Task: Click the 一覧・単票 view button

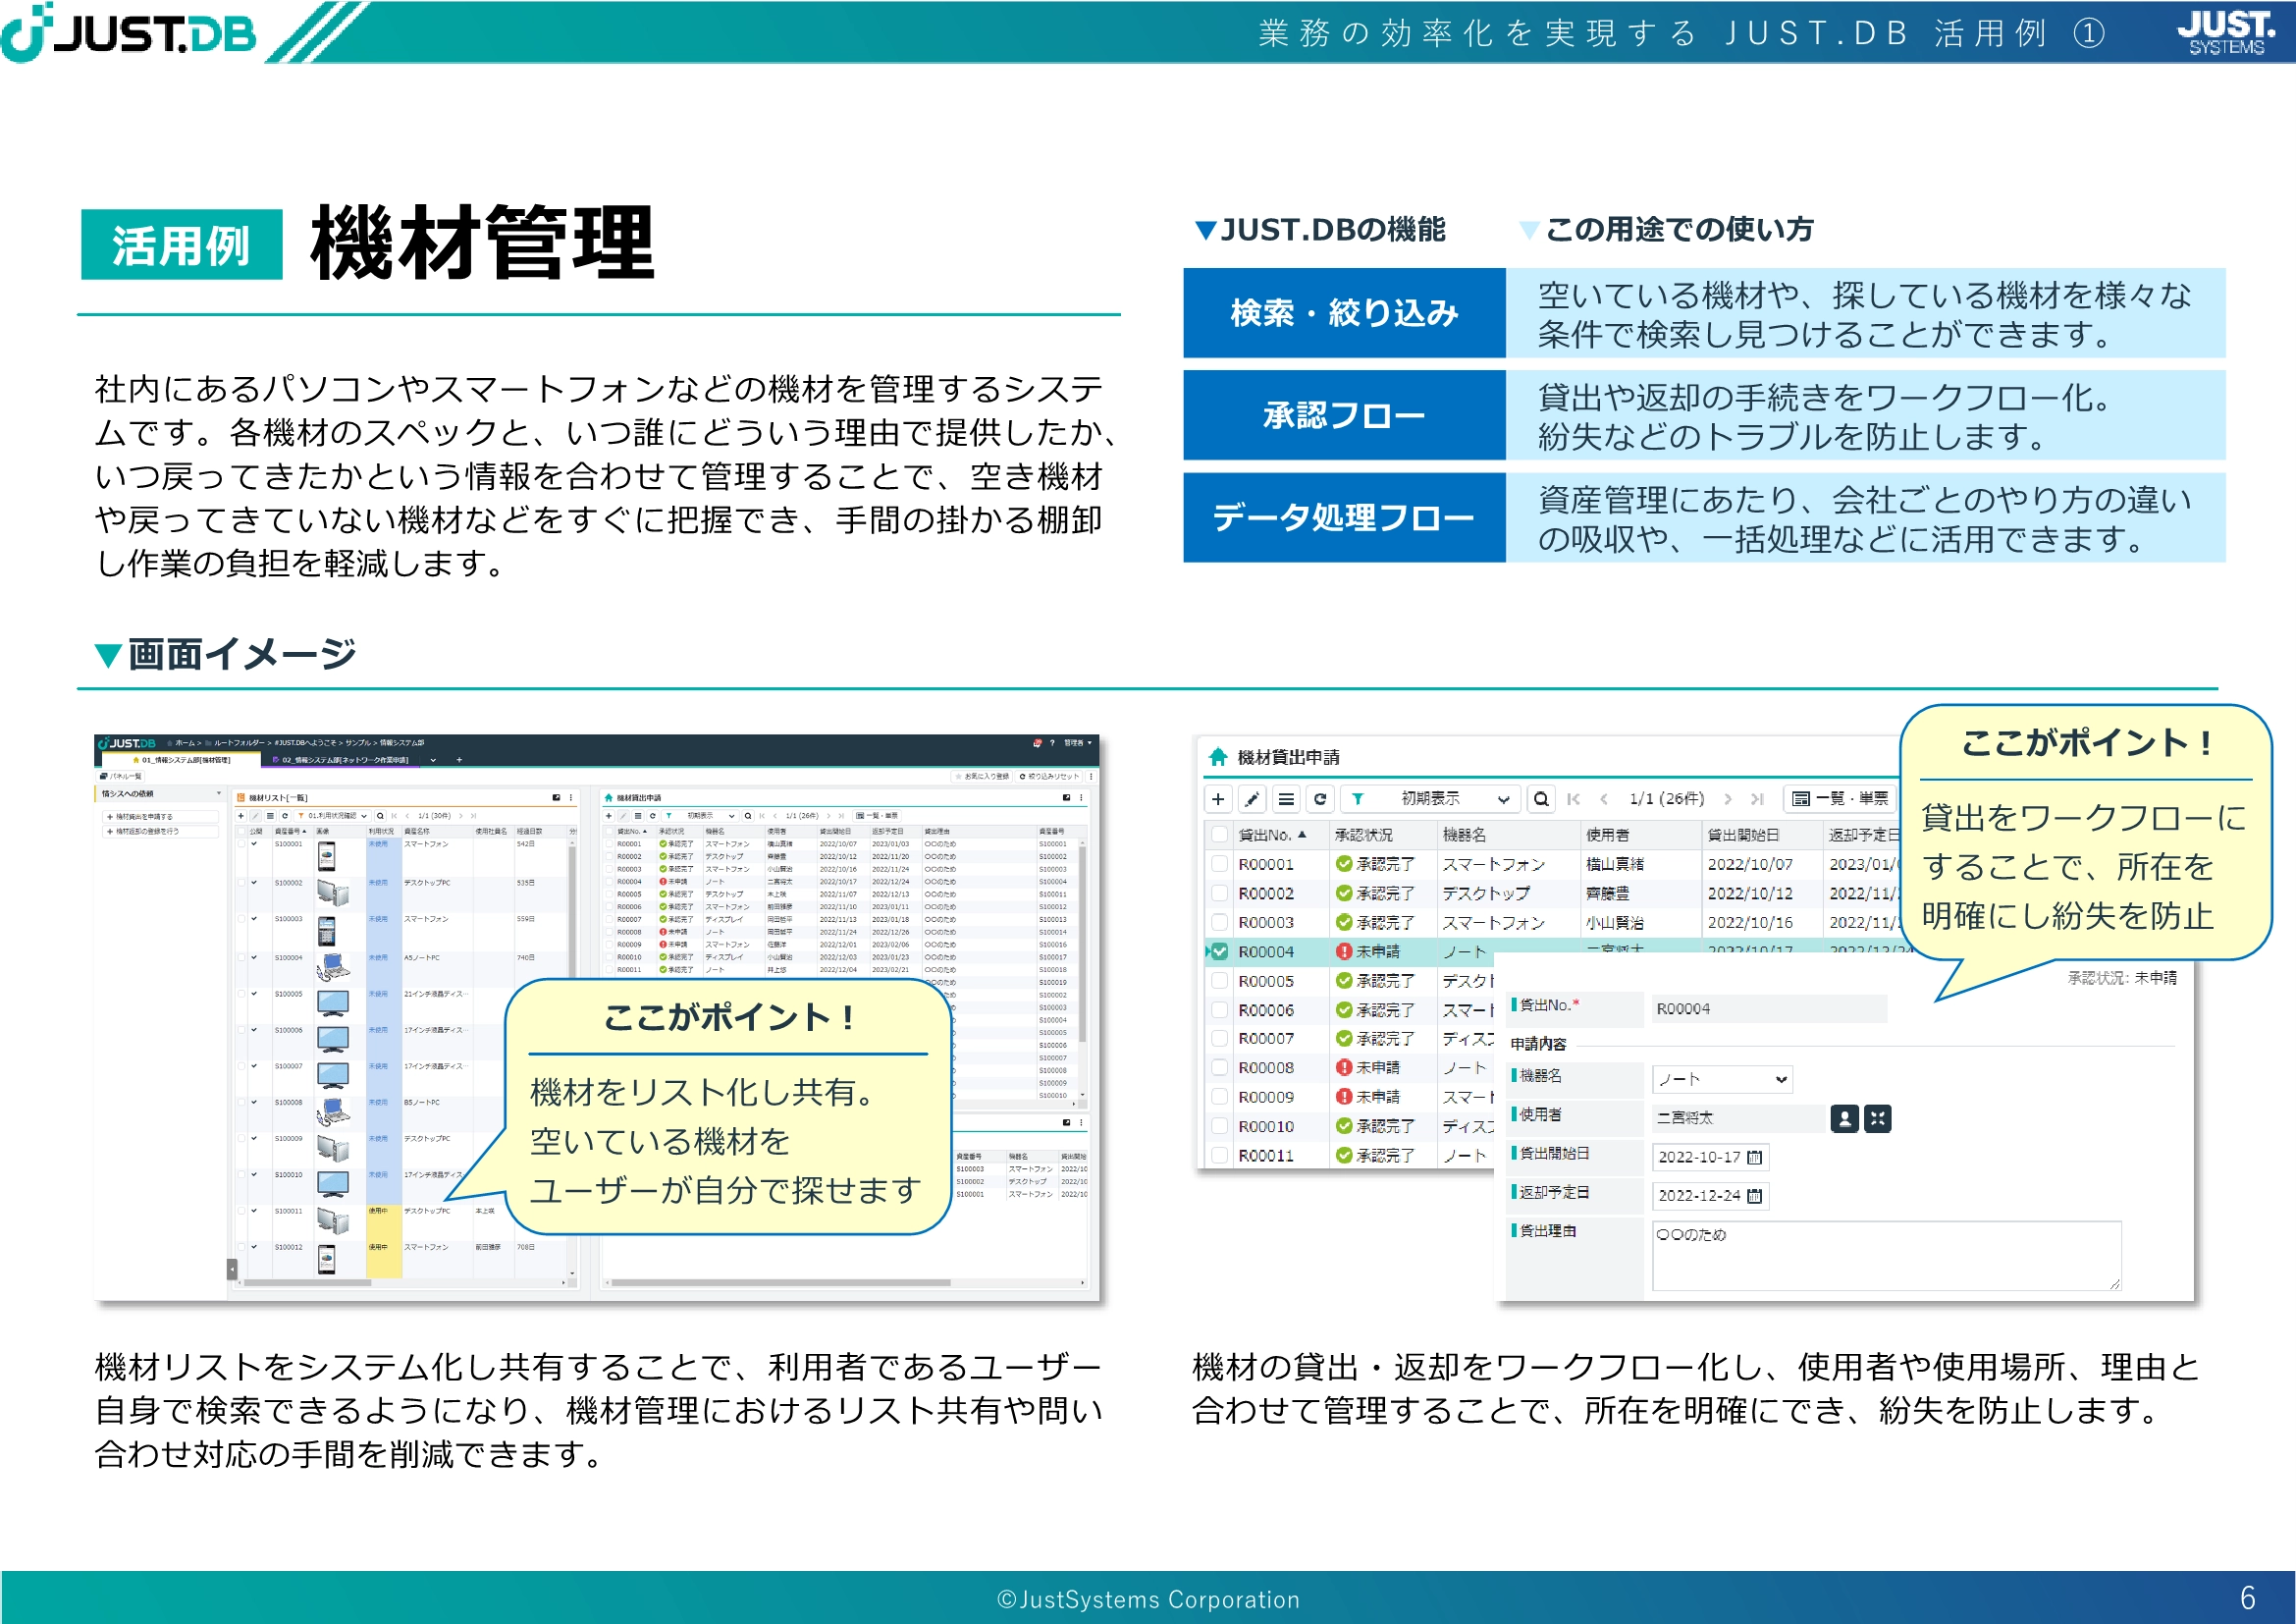Action: point(1839,799)
